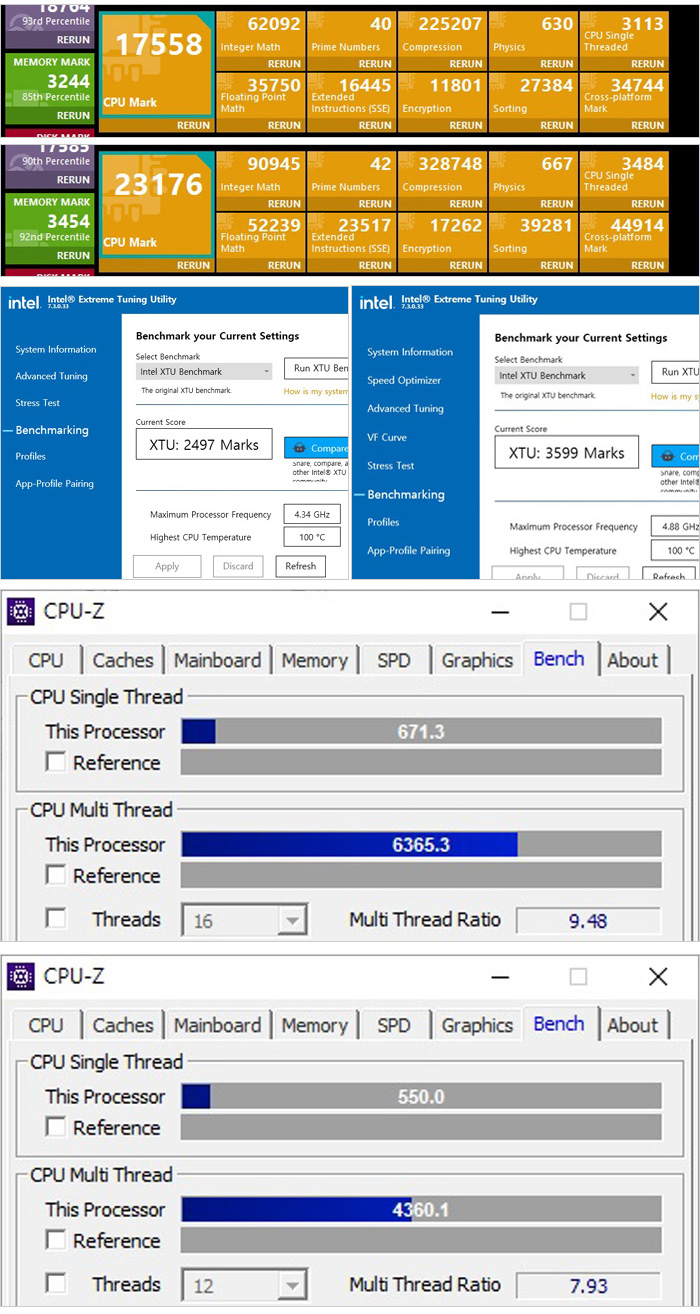
Task: Close the CPU-Z window showing 4360.1
Action: 657,977
